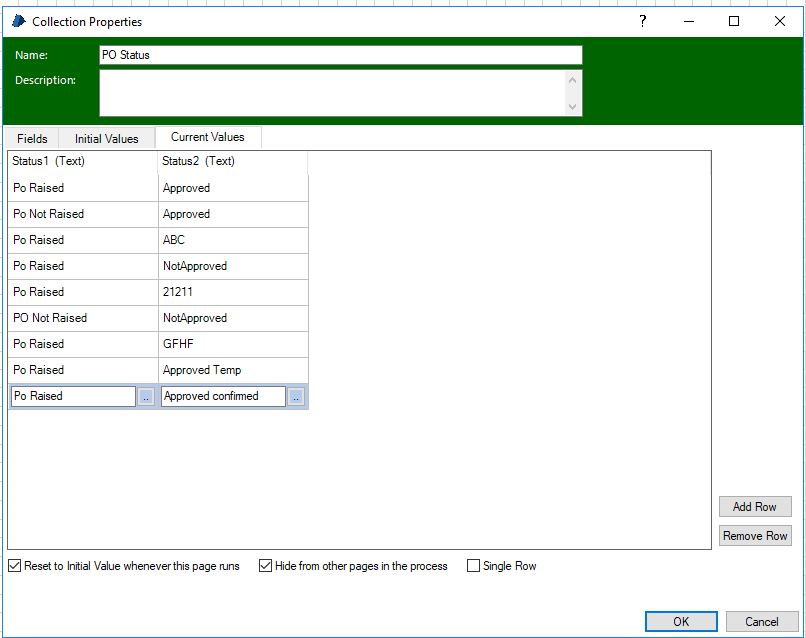
Task: Select the ABC cell in Status2 column
Action: (233, 240)
